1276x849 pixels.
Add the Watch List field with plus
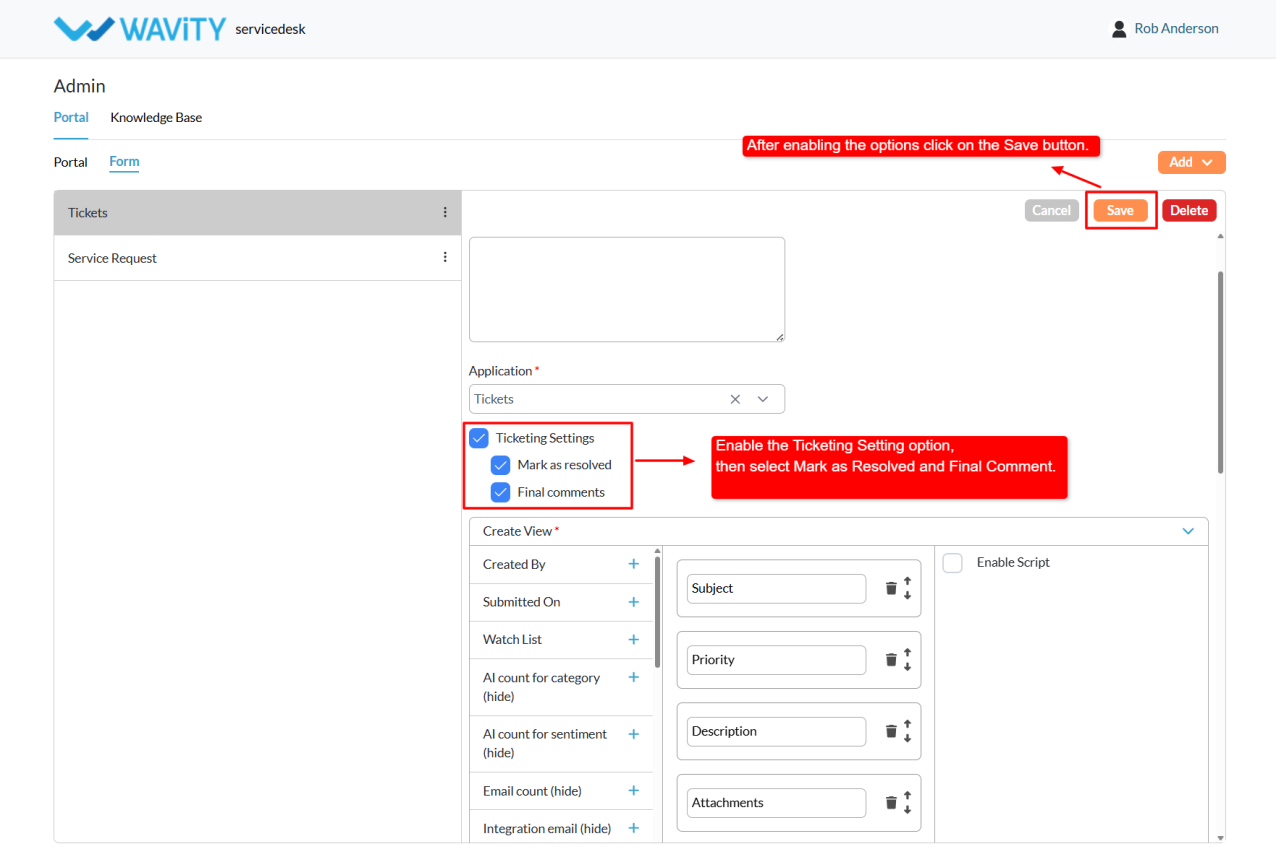[x=633, y=639]
